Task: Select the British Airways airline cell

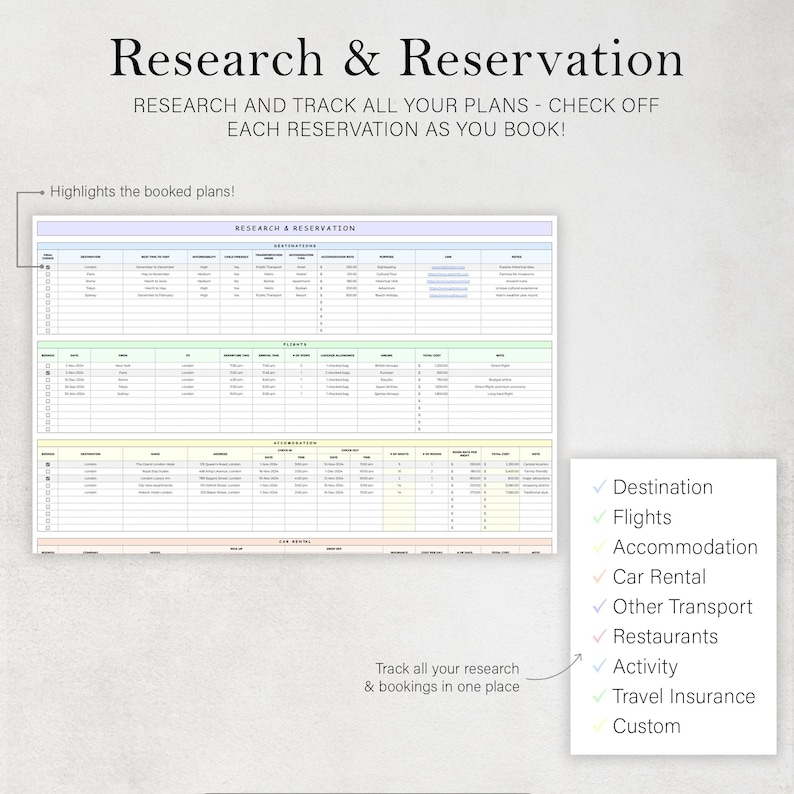Action: [386, 366]
